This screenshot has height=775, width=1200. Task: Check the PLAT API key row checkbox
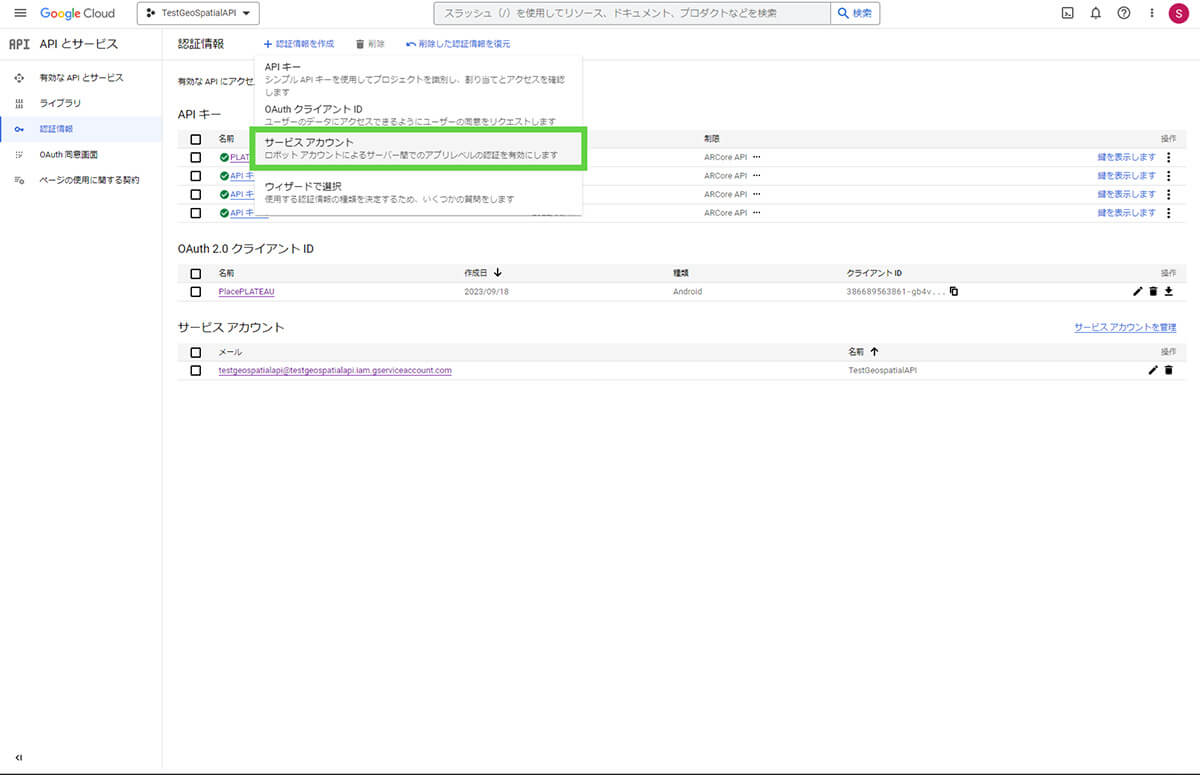coord(196,157)
